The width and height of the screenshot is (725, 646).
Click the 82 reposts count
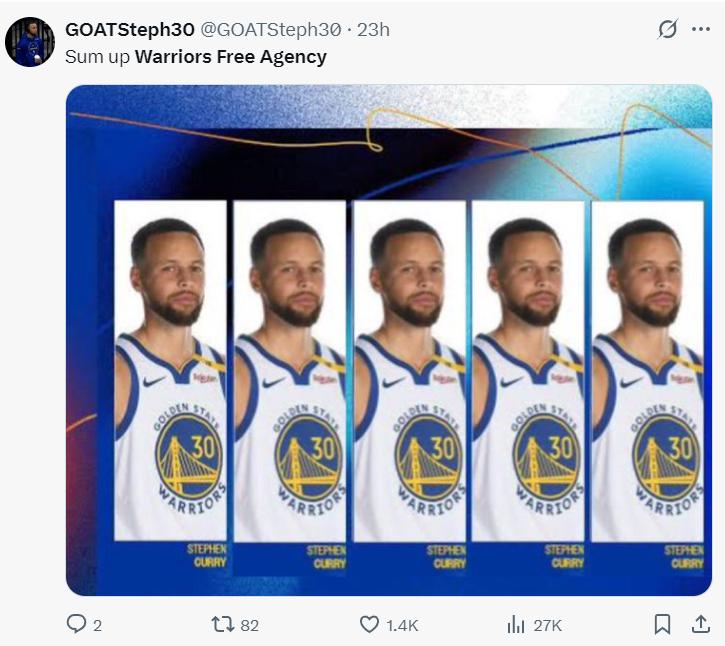250,626
